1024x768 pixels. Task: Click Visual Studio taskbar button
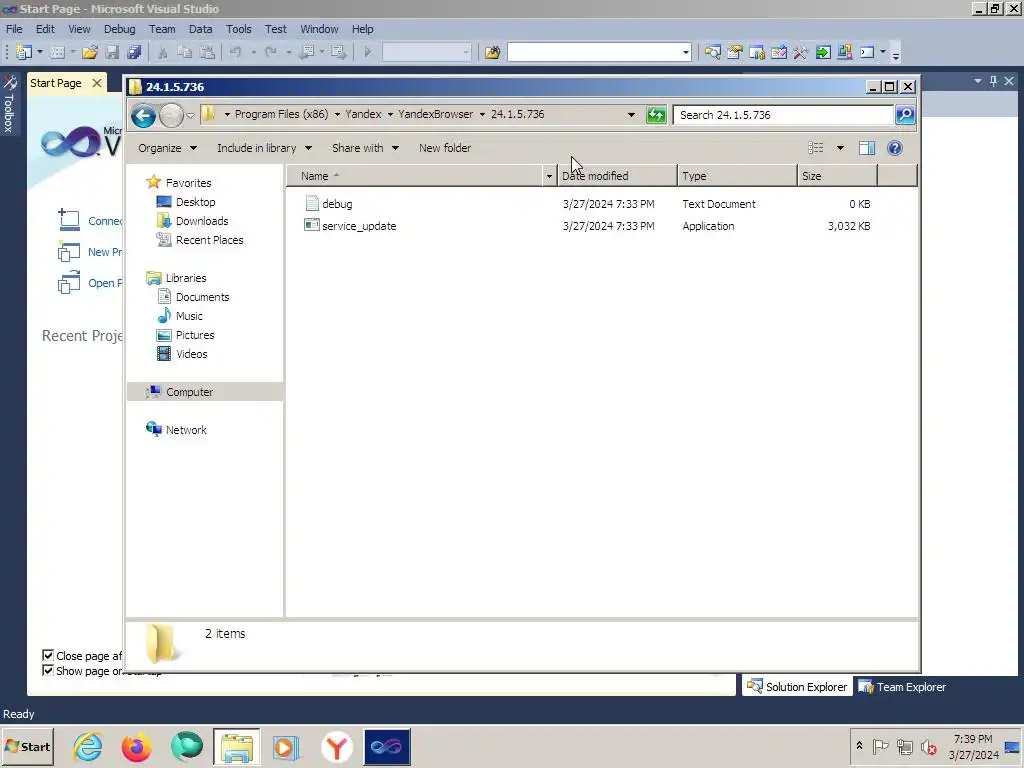pos(387,746)
